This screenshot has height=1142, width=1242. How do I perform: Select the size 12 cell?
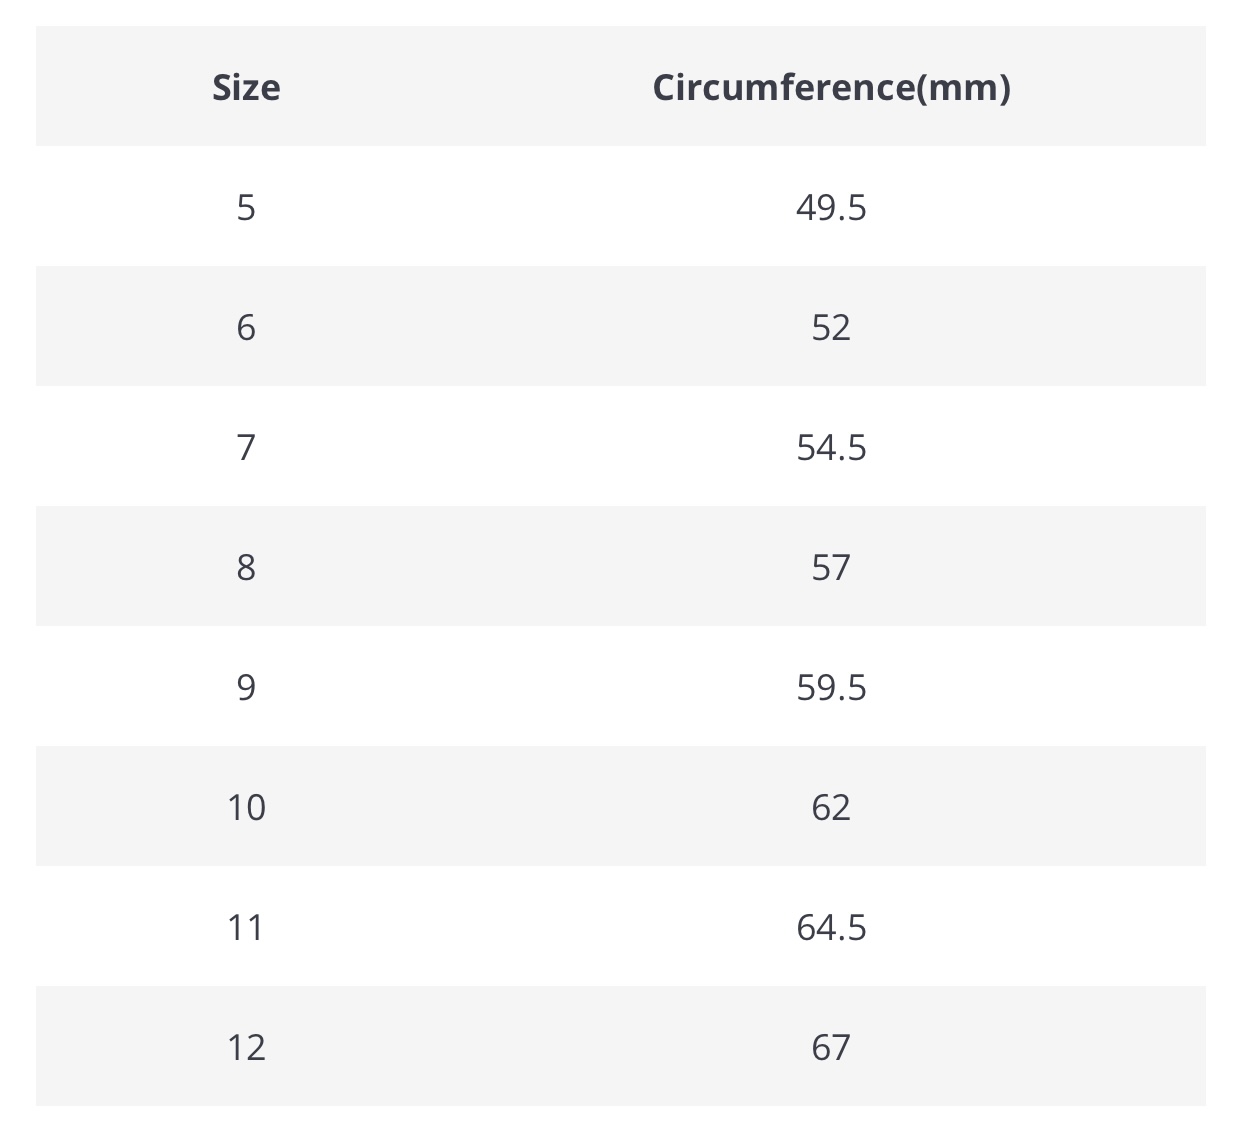(246, 1047)
